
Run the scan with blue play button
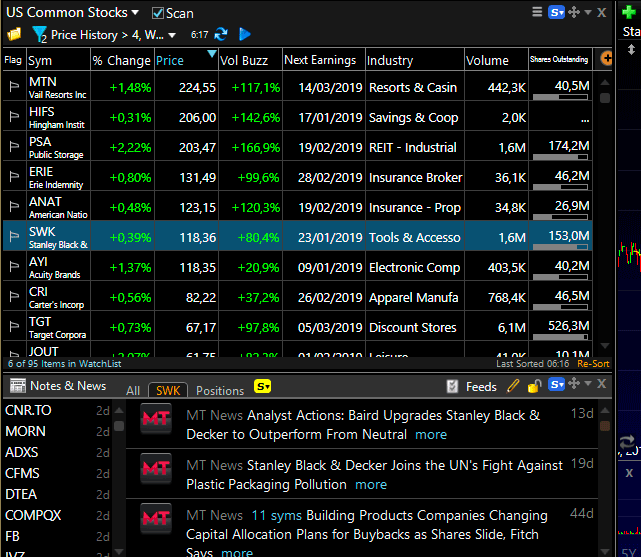(x=244, y=34)
